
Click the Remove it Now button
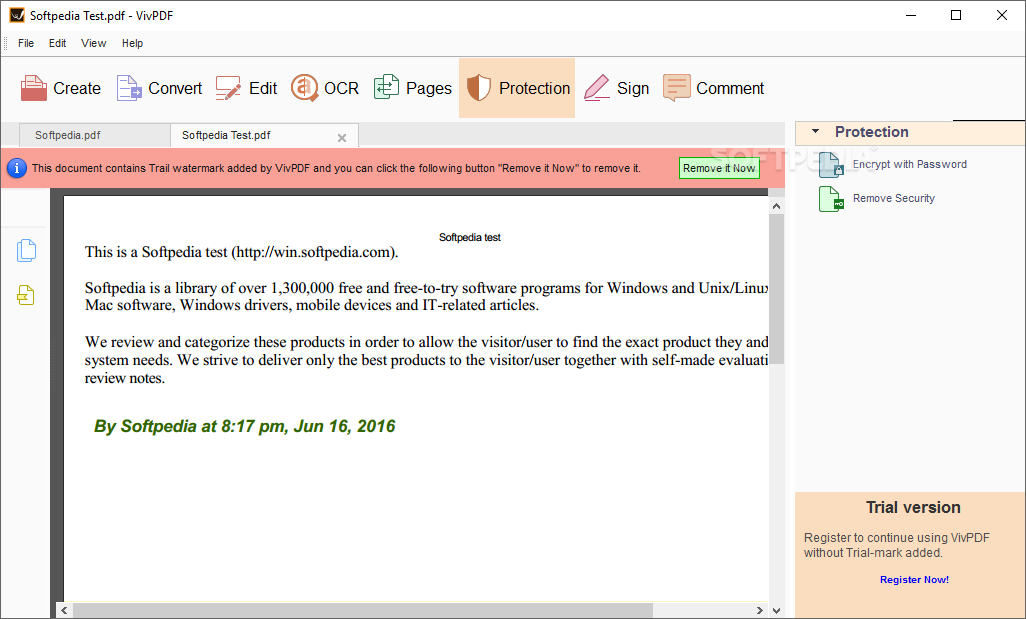[x=719, y=168]
